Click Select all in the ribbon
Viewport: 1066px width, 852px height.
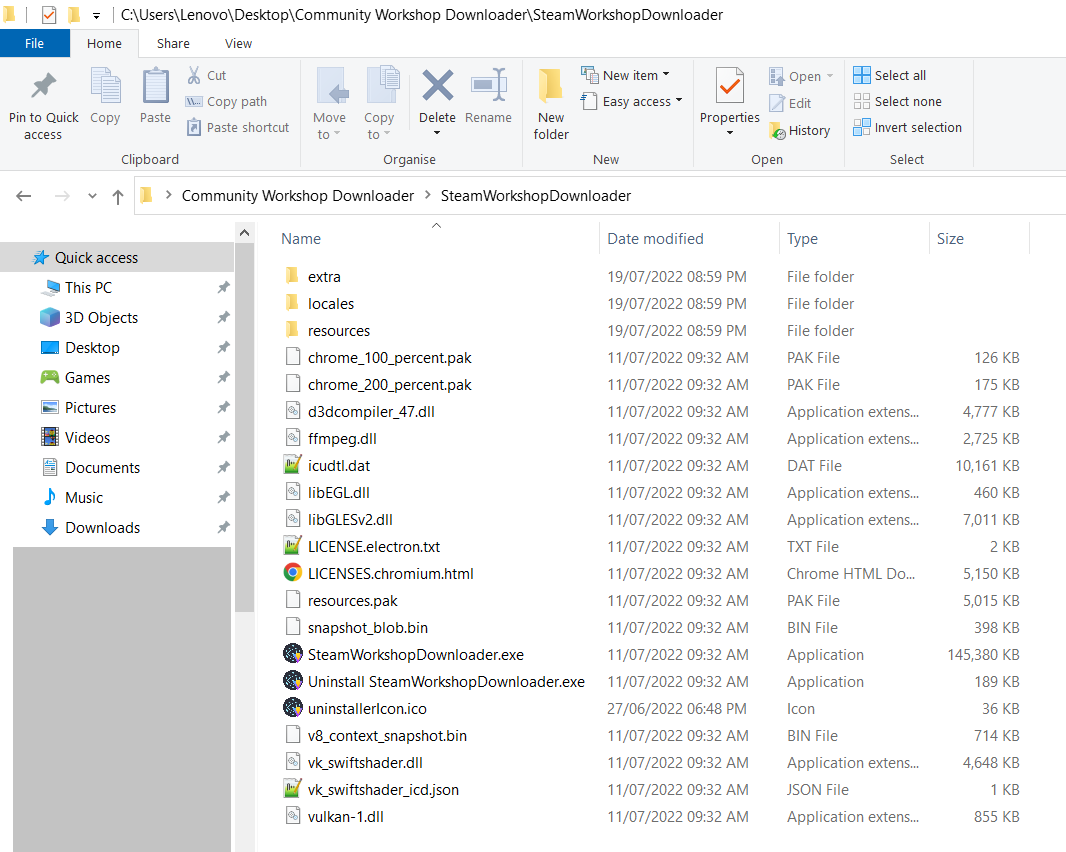coord(890,75)
